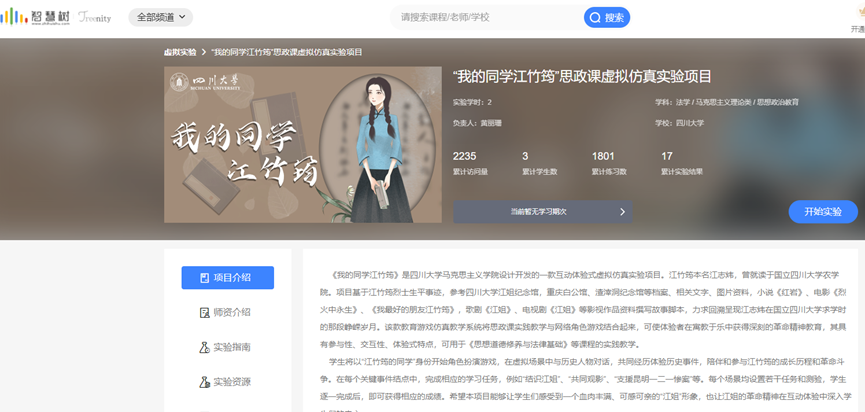Switch to the 师资介绍 tab

pyautogui.click(x=227, y=312)
